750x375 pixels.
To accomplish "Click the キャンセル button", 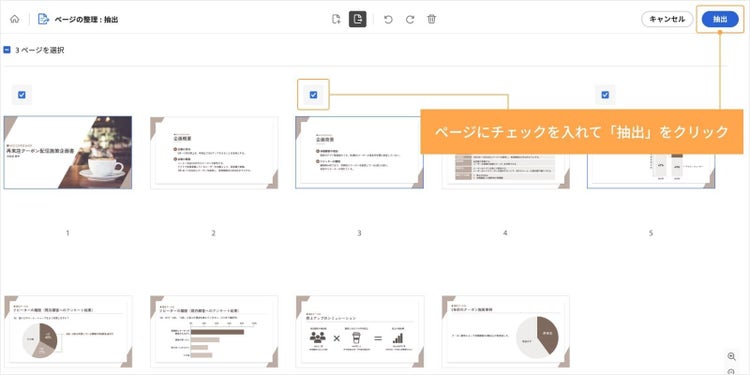I will pos(667,19).
